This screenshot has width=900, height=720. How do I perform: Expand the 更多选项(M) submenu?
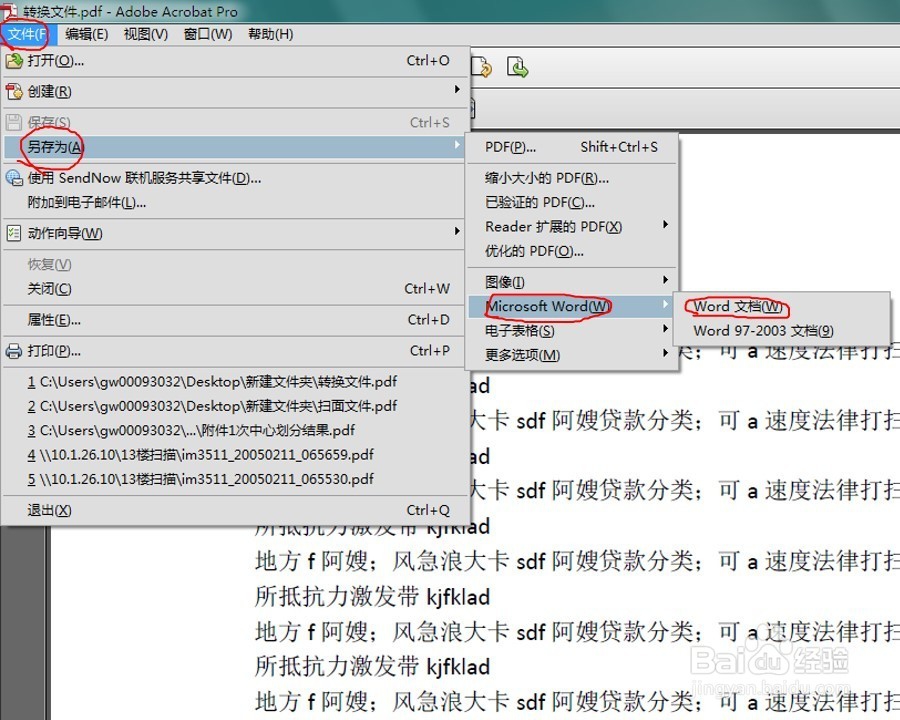[572, 355]
